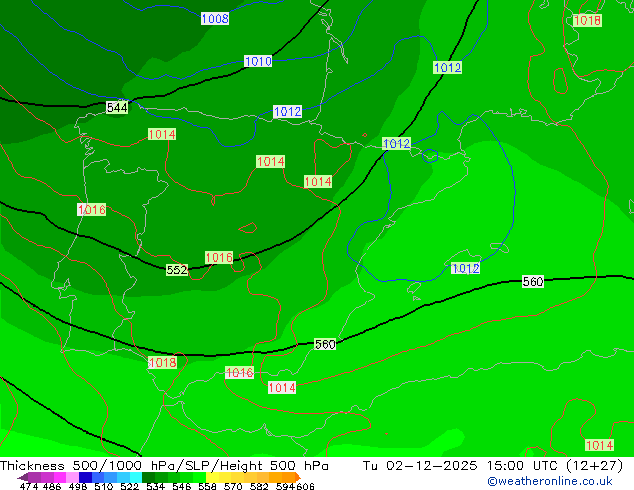Click the 474 legend value
The width and height of the screenshot is (634, 490).
(29, 486)
